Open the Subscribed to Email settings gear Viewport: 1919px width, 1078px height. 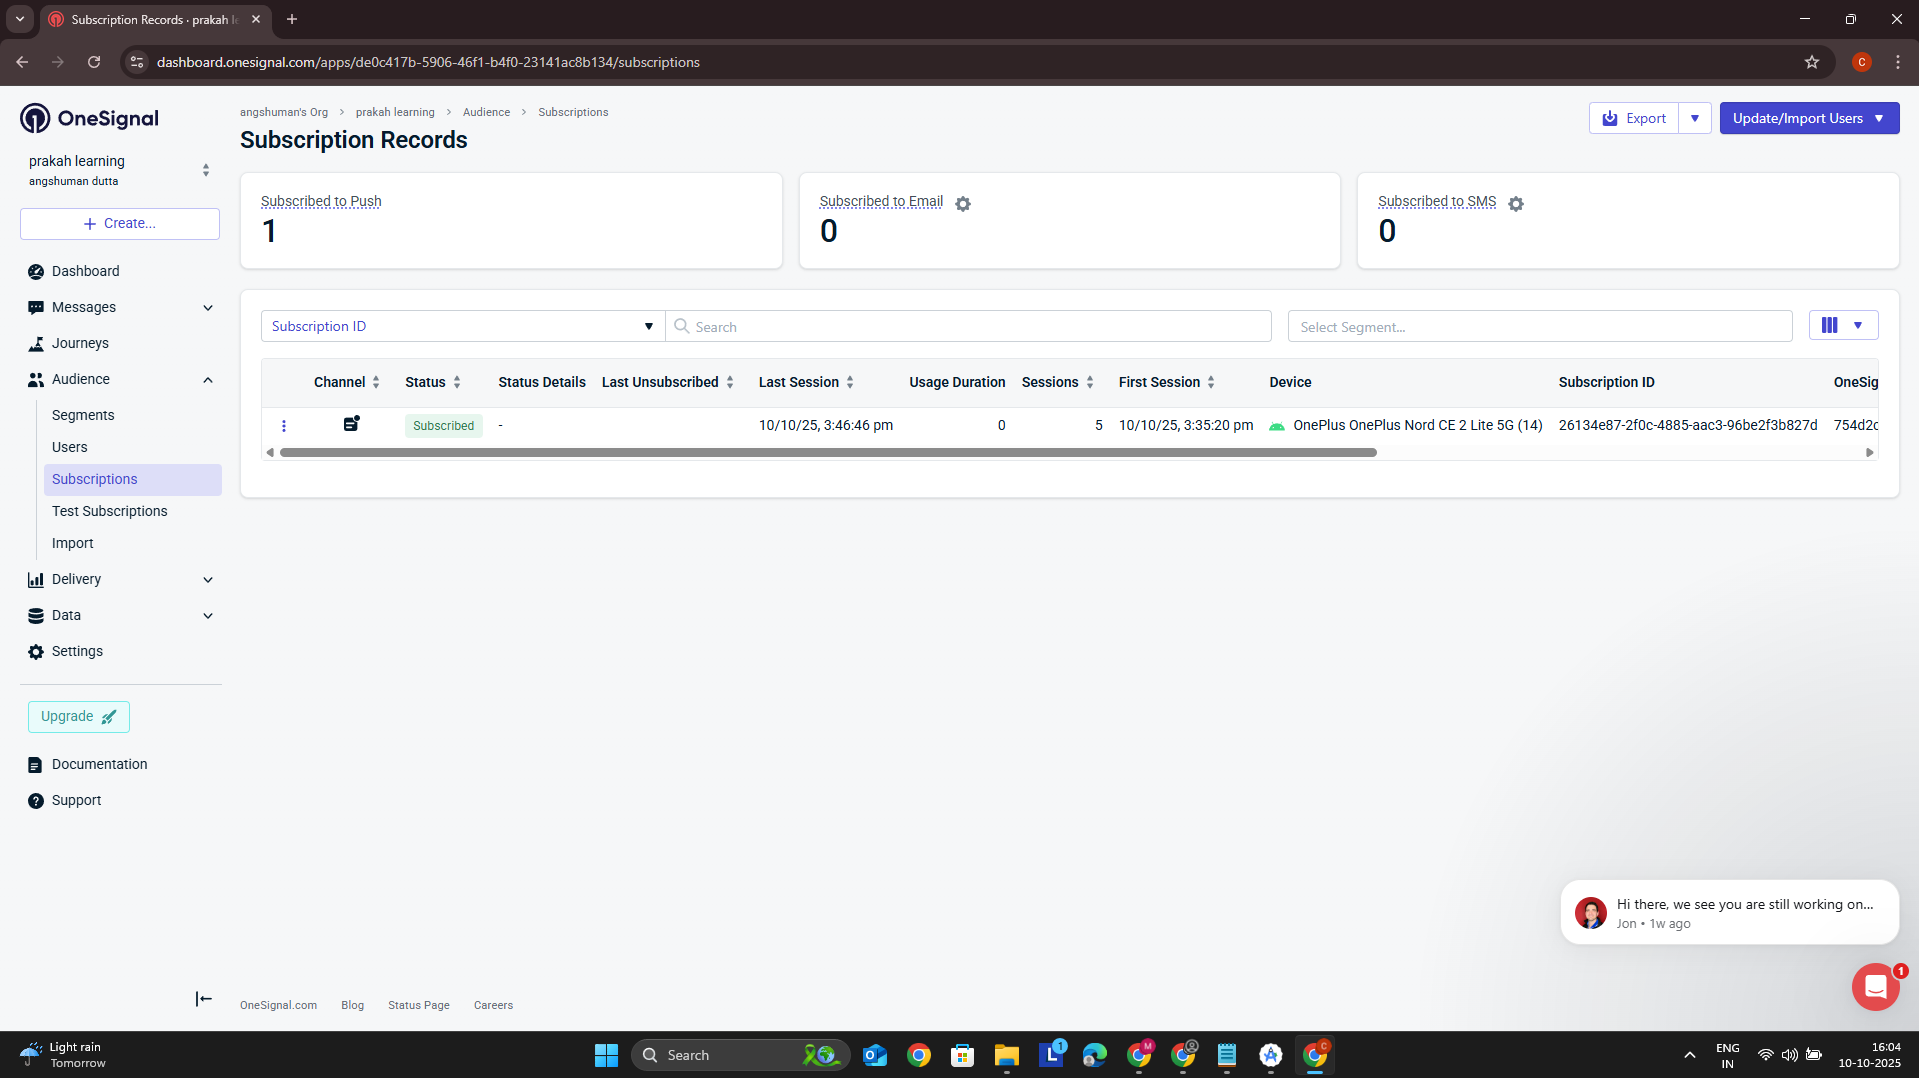962,204
